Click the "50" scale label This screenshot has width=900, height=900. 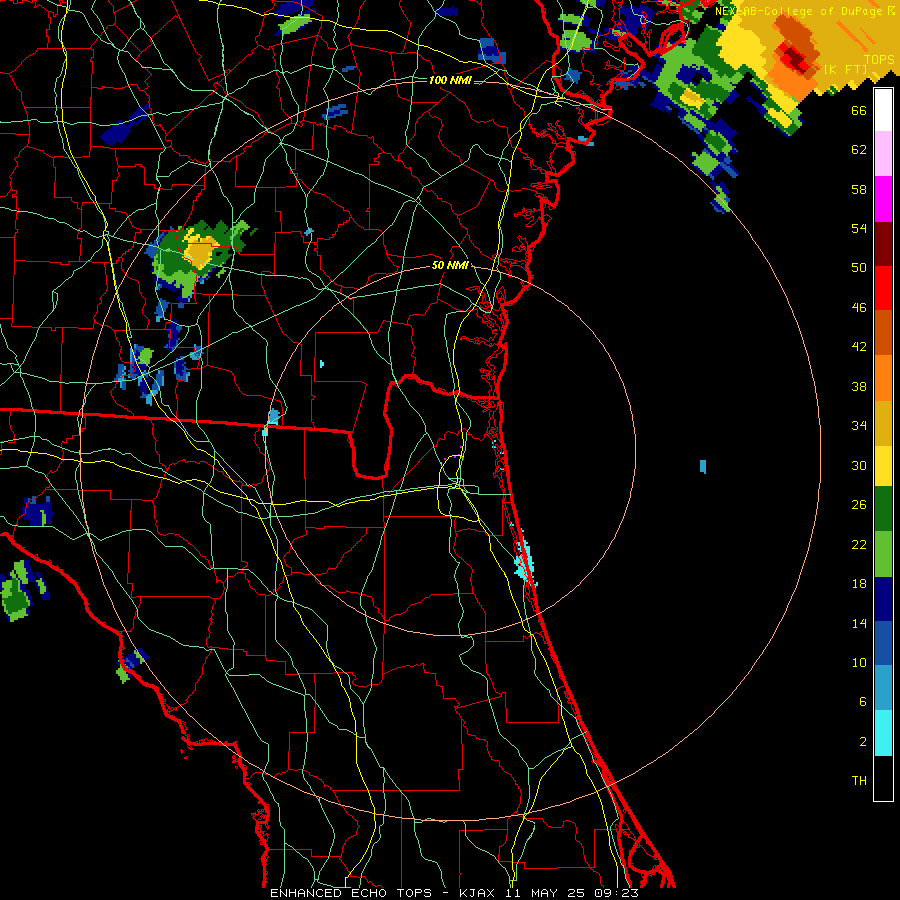[x=859, y=267]
